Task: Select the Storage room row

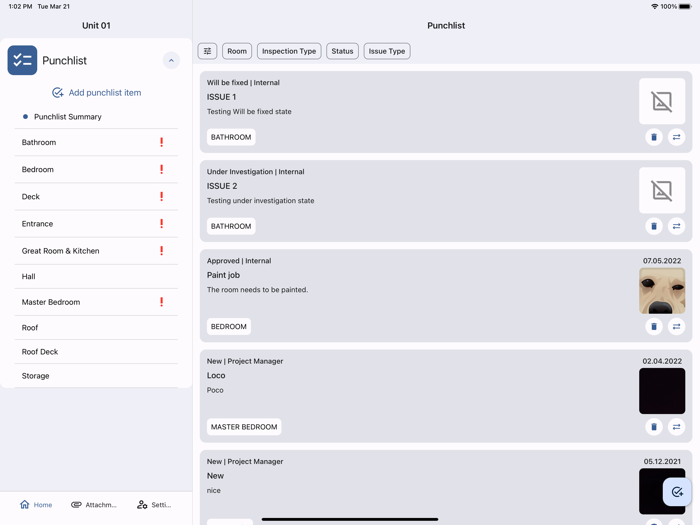Action: [96, 376]
